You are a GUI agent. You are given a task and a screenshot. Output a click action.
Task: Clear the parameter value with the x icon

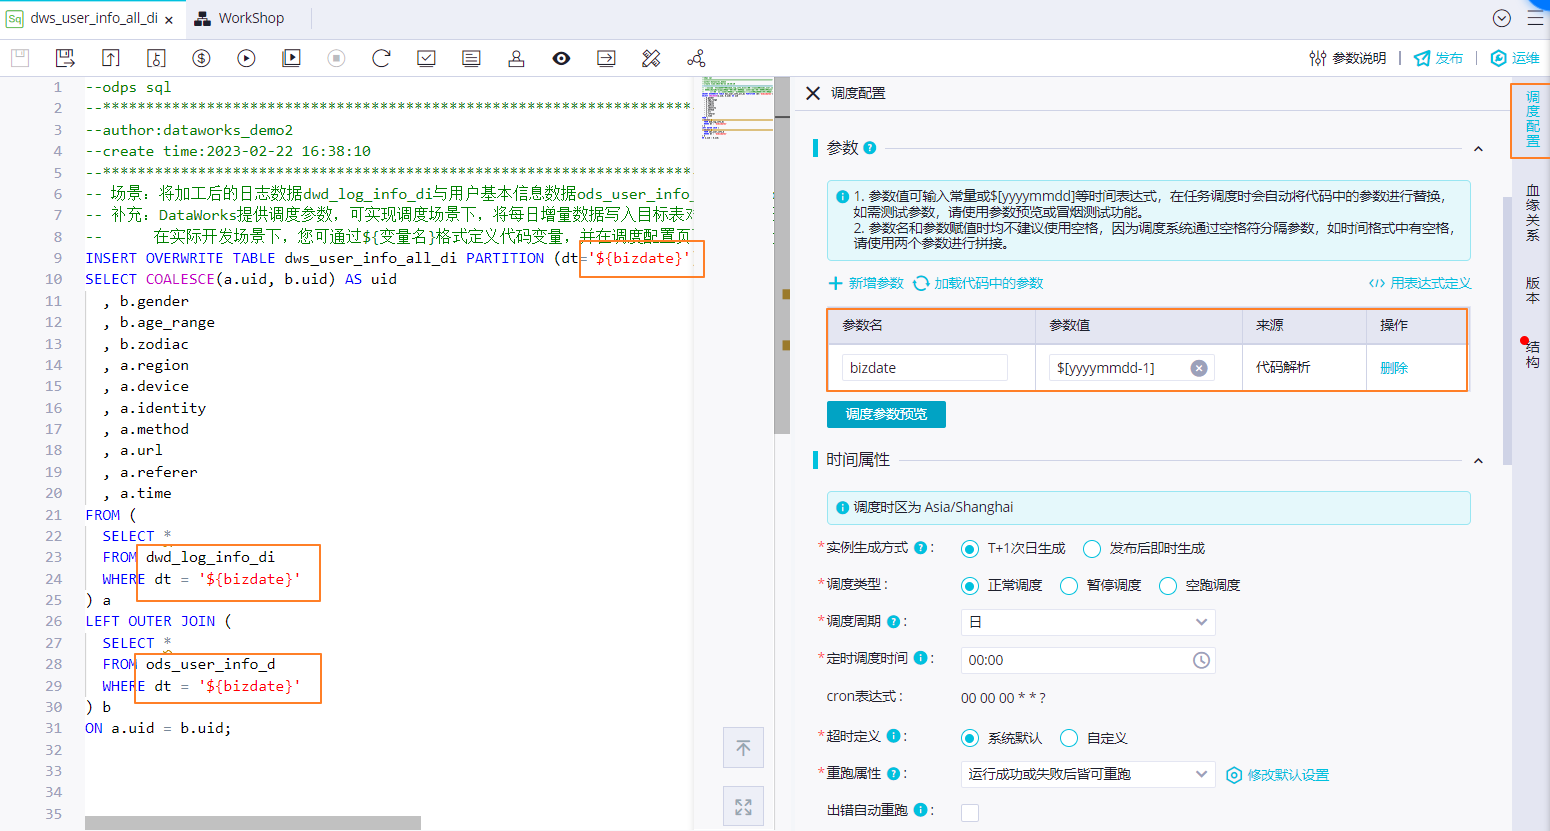pos(1199,368)
